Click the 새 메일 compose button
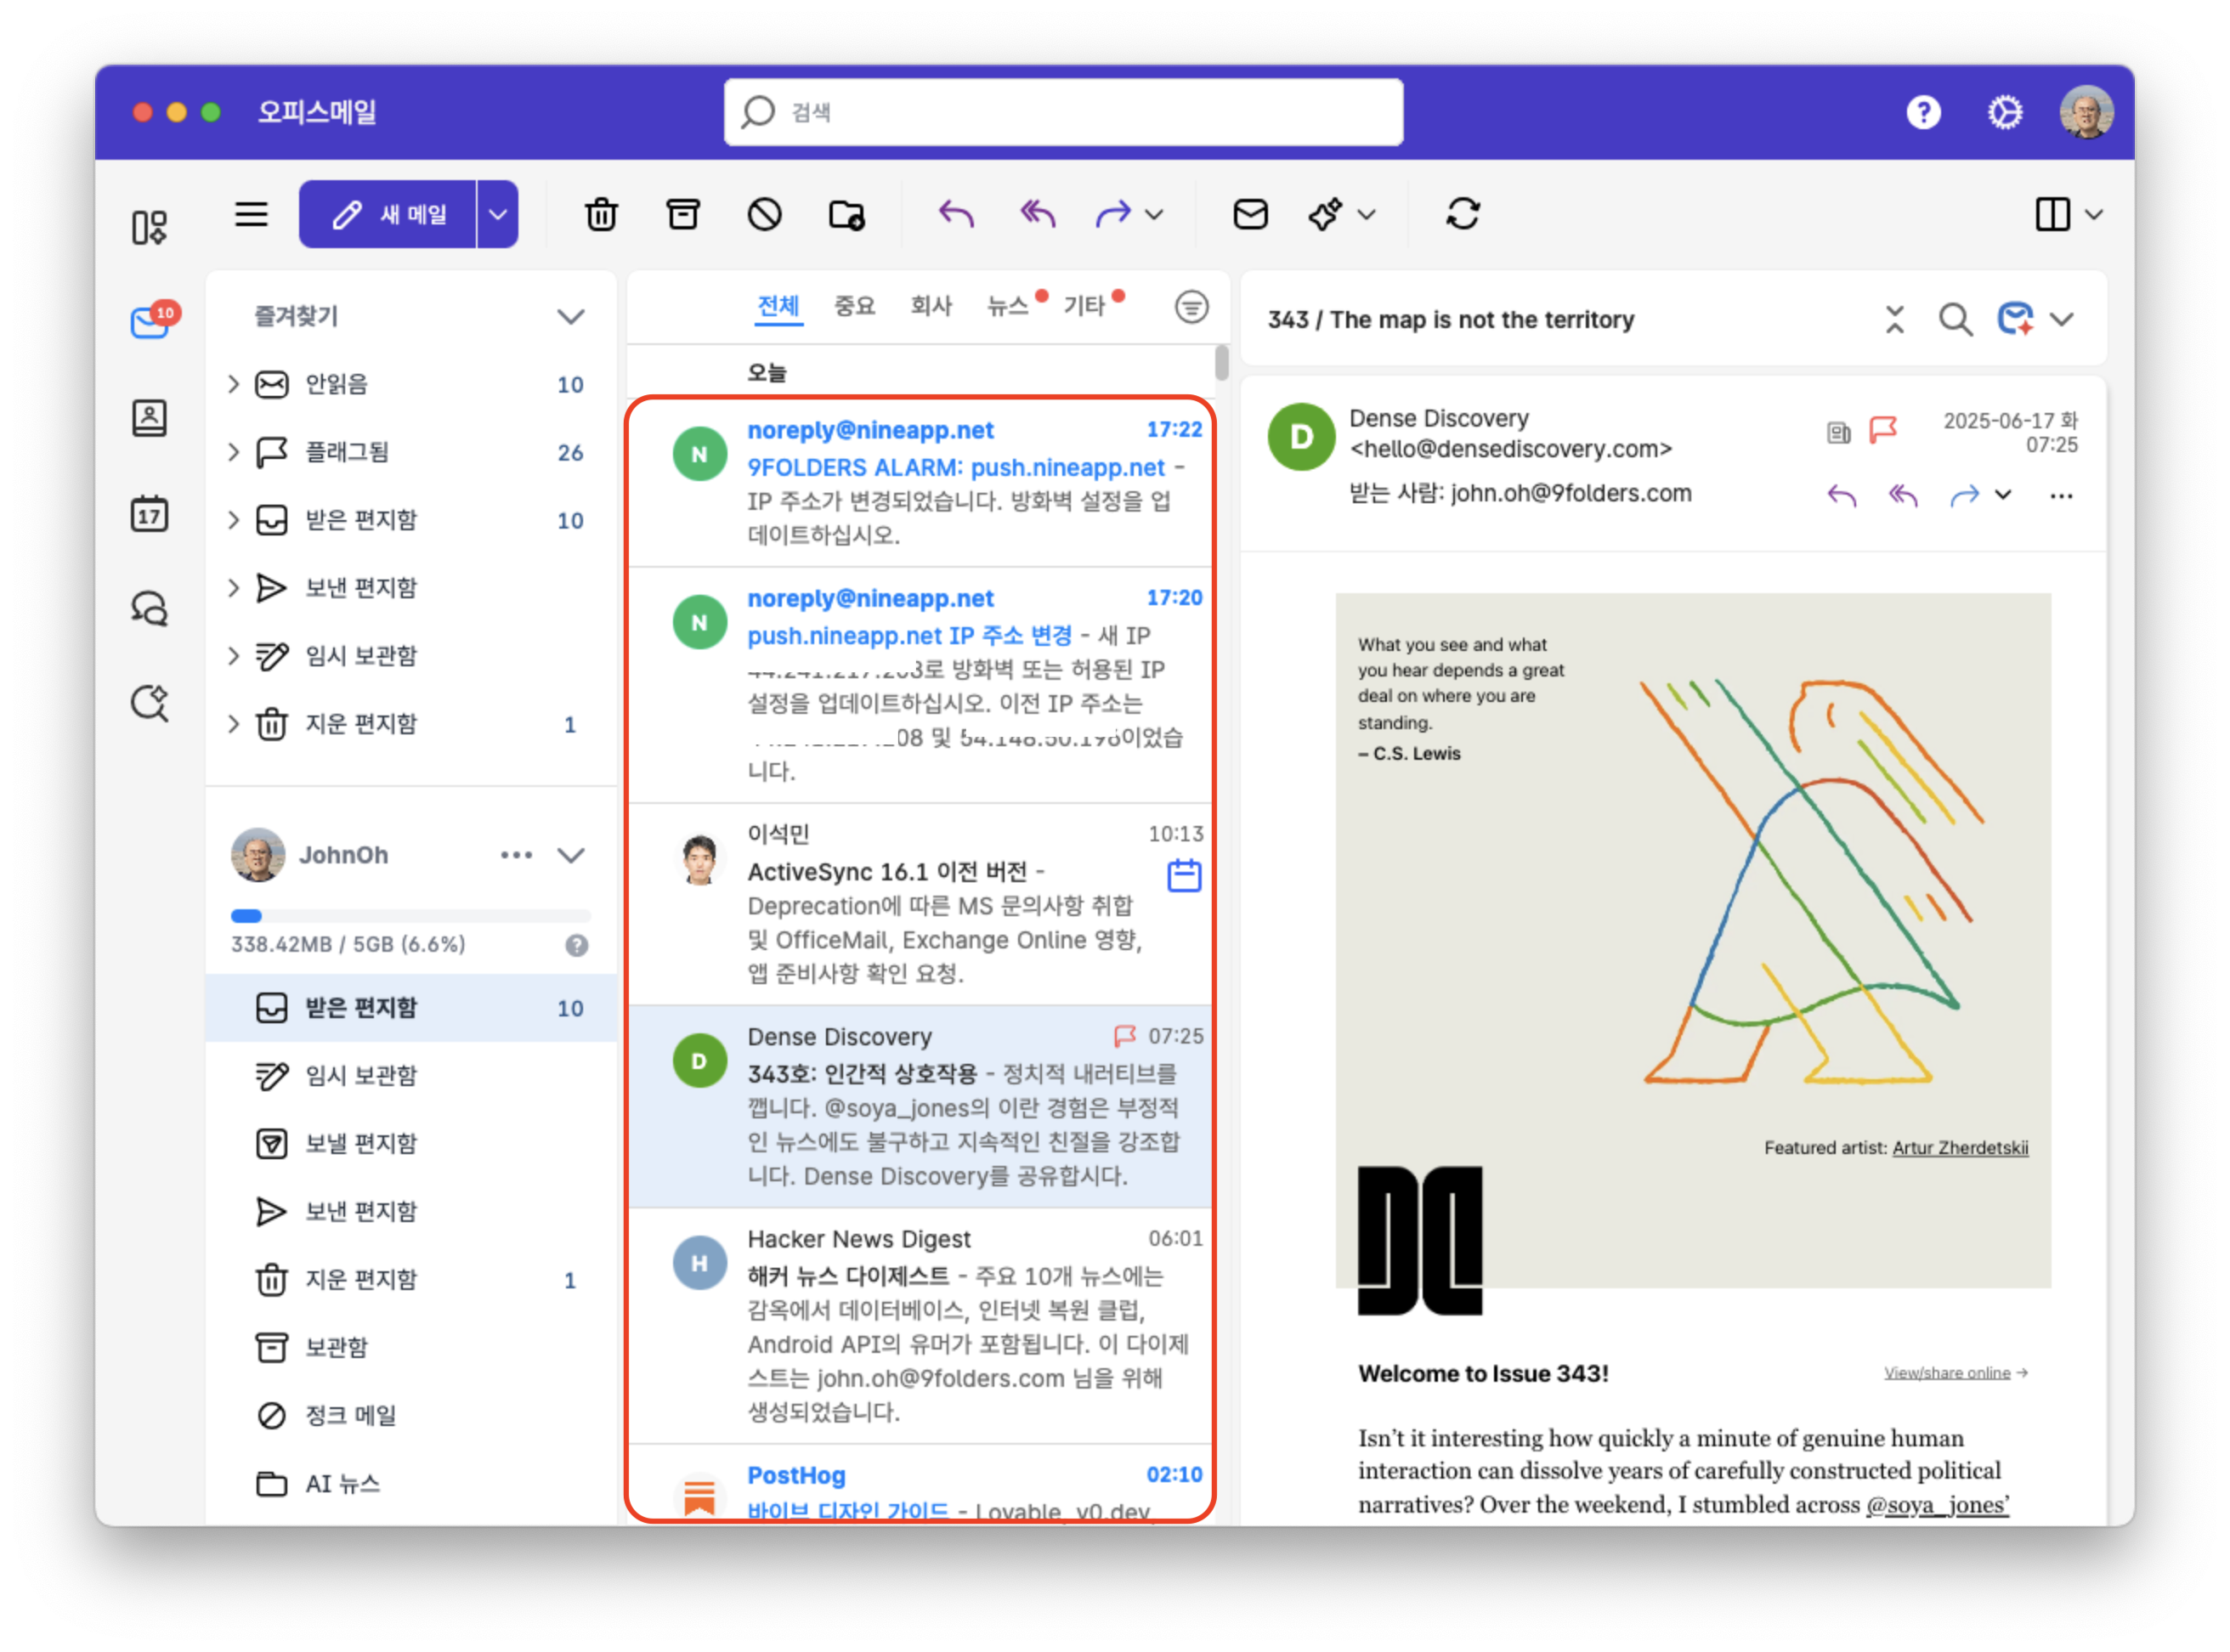 (x=388, y=214)
